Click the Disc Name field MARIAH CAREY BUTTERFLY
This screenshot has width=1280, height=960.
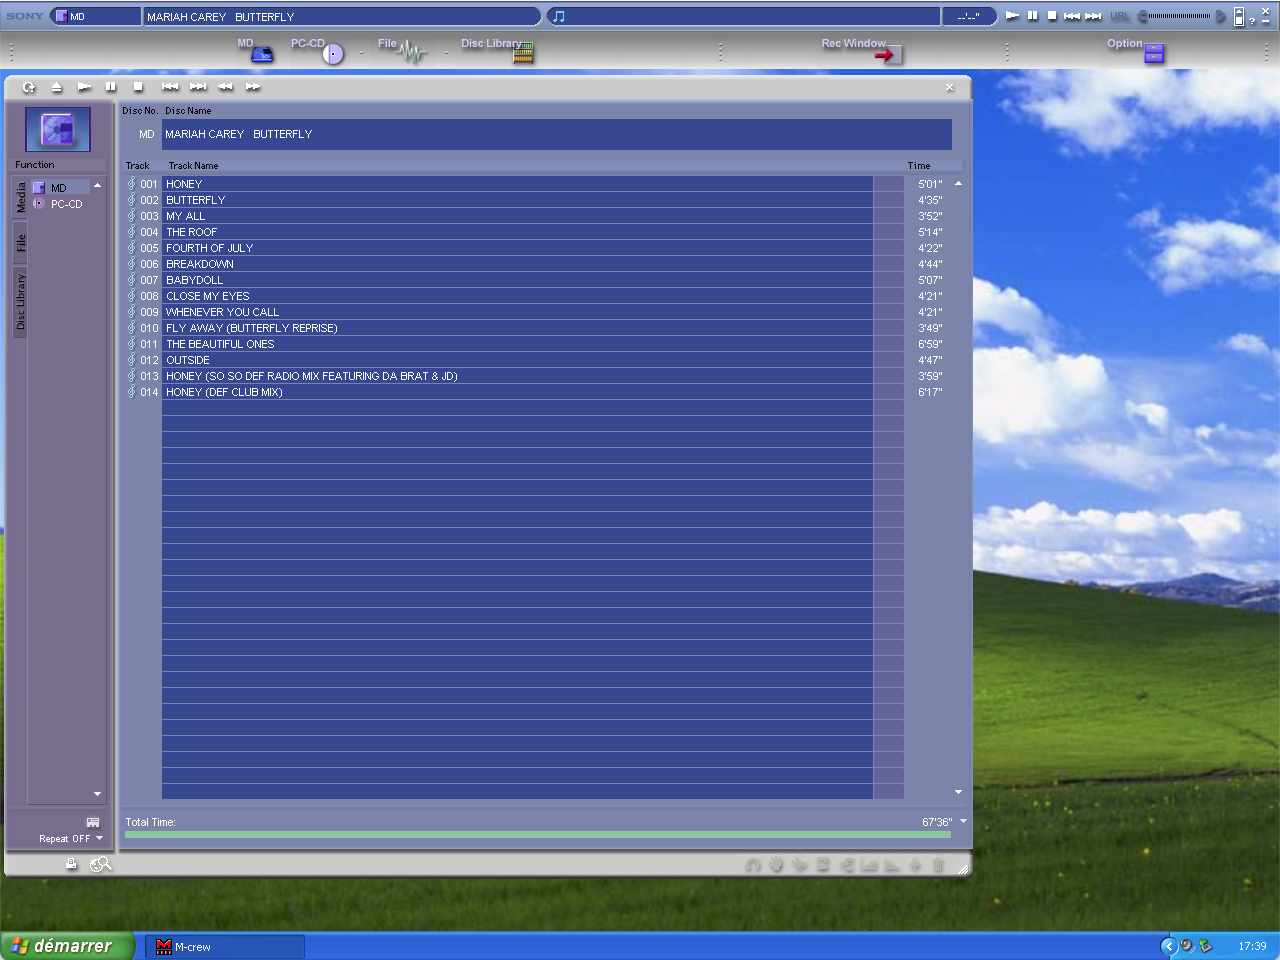(x=557, y=134)
